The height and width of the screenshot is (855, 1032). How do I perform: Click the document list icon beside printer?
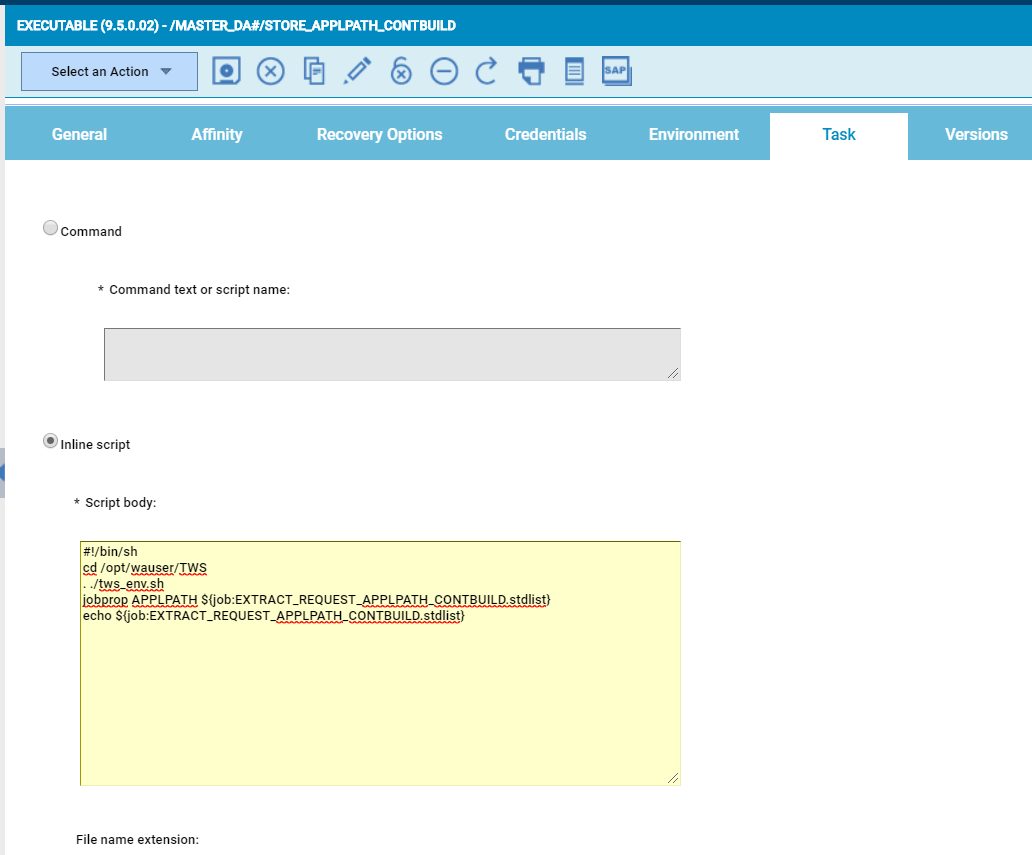point(574,71)
